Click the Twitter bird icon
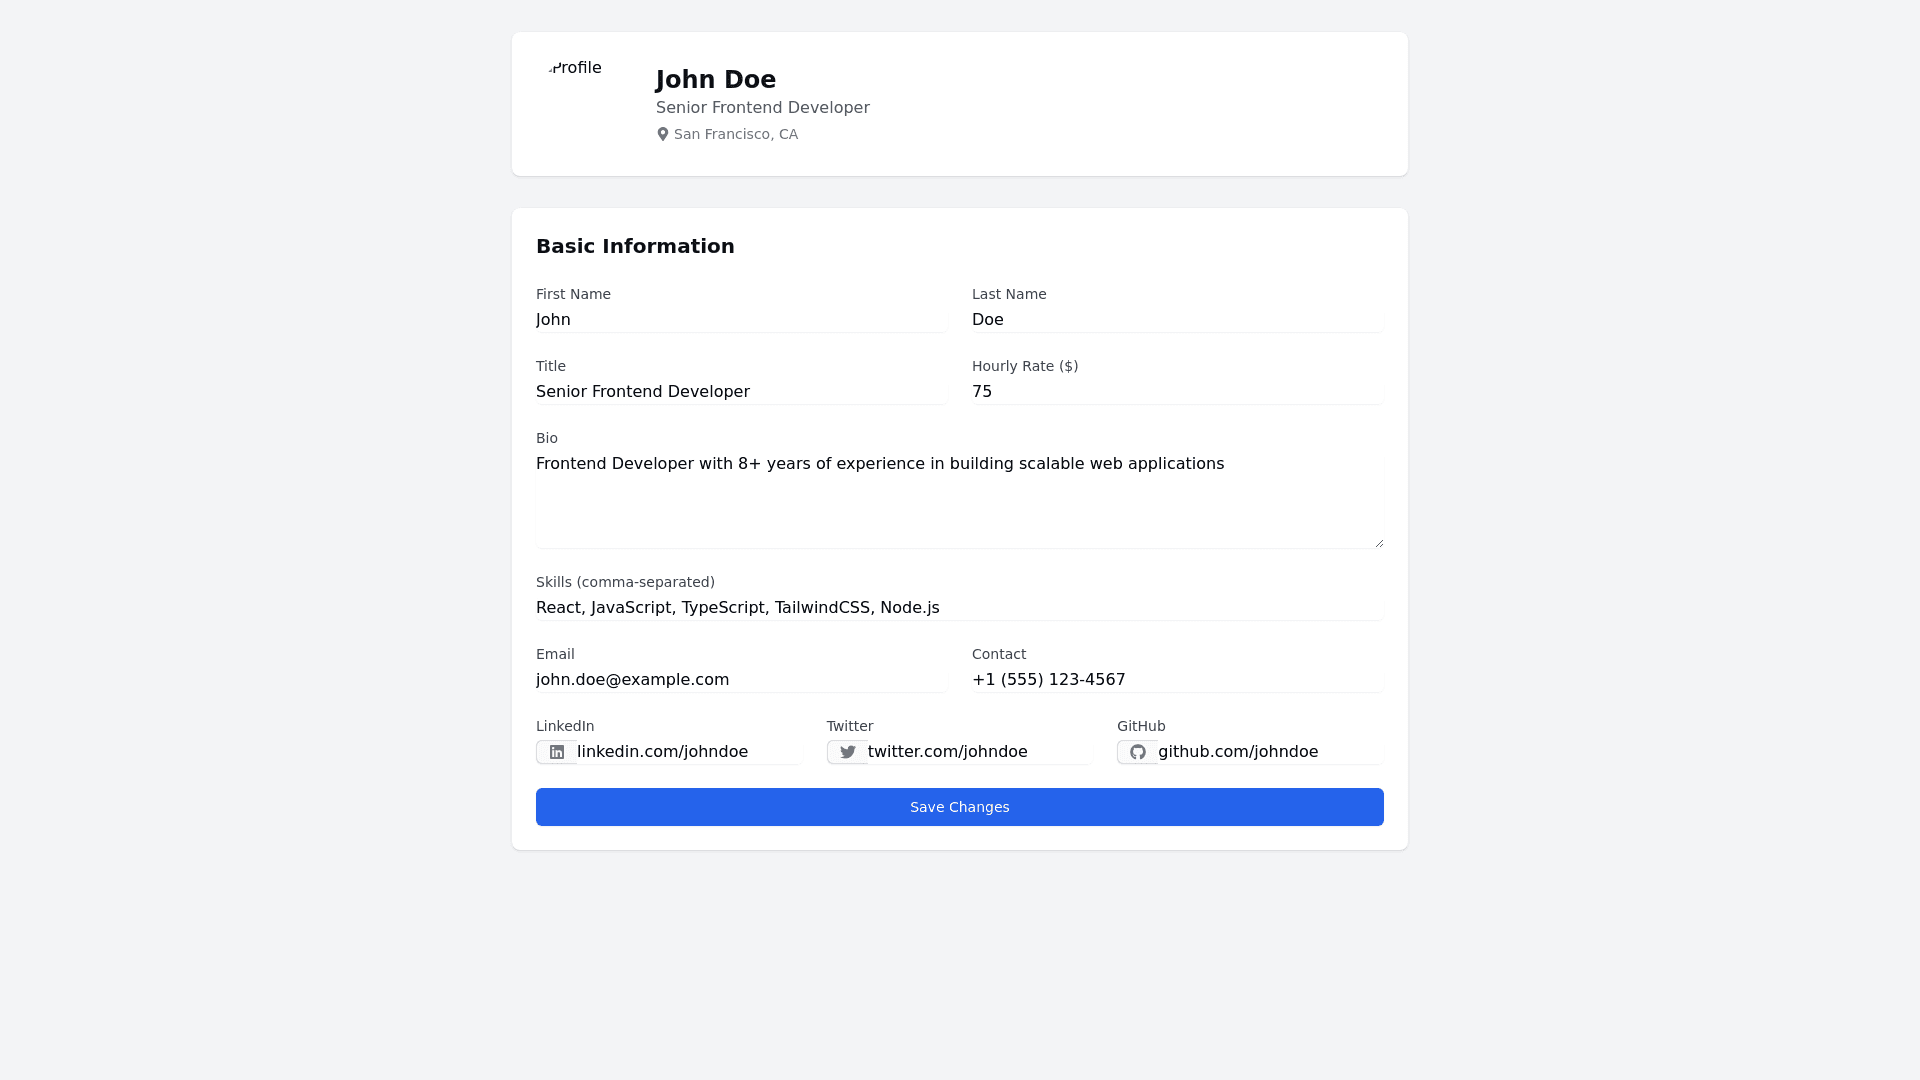 (x=848, y=752)
